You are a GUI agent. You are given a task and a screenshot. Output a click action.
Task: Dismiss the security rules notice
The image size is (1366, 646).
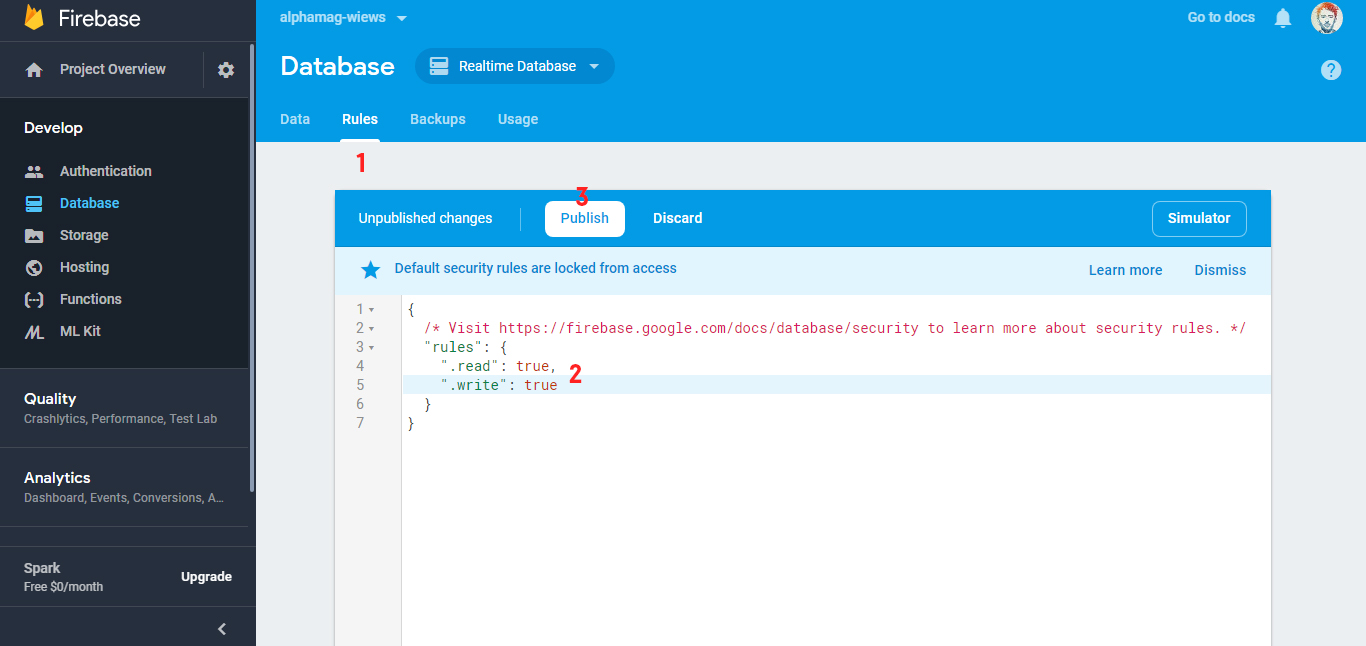point(1220,270)
